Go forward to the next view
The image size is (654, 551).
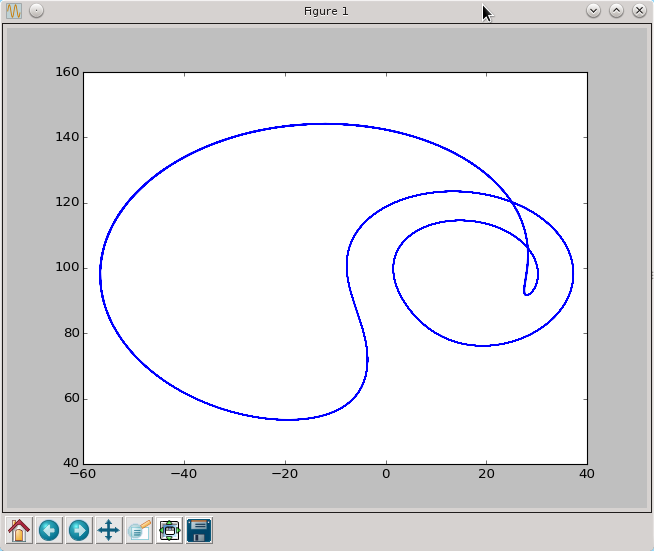pyautogui.click(x=79, y=530)
